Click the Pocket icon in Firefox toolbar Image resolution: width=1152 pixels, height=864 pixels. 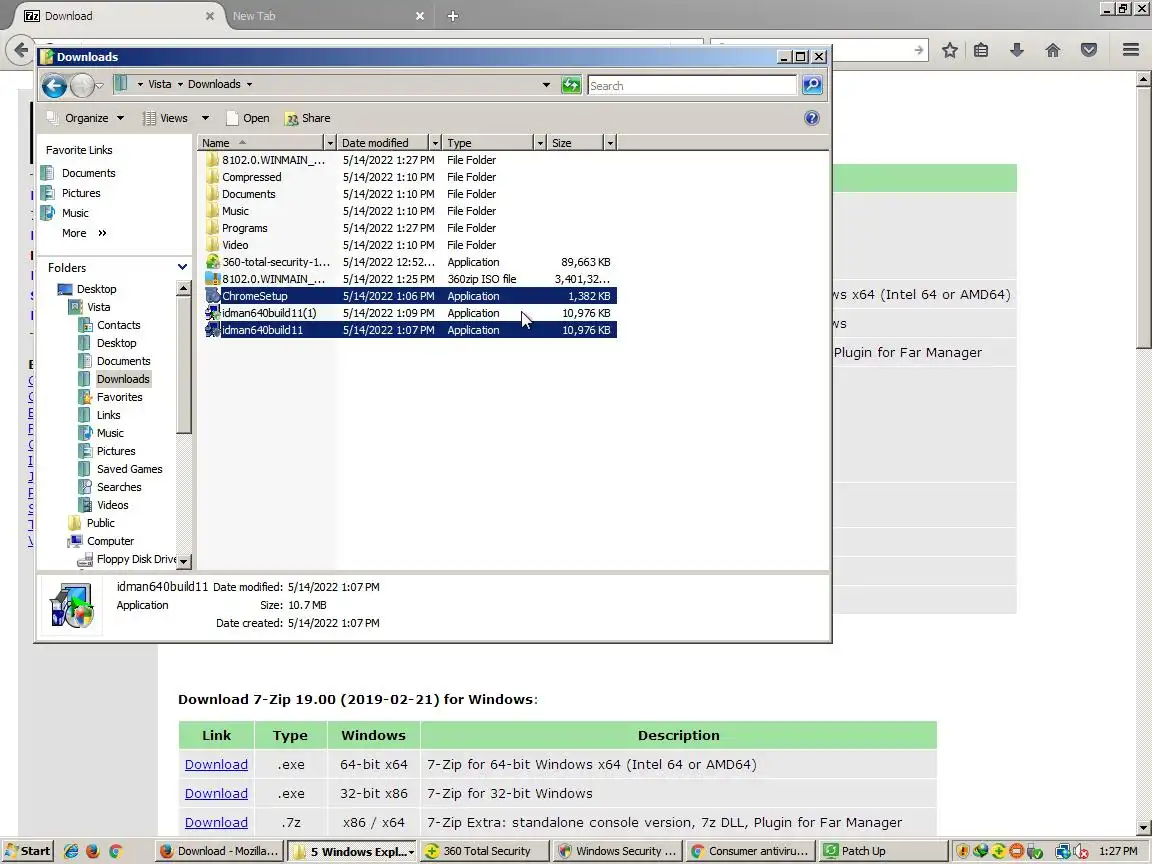click(1089, 50)
